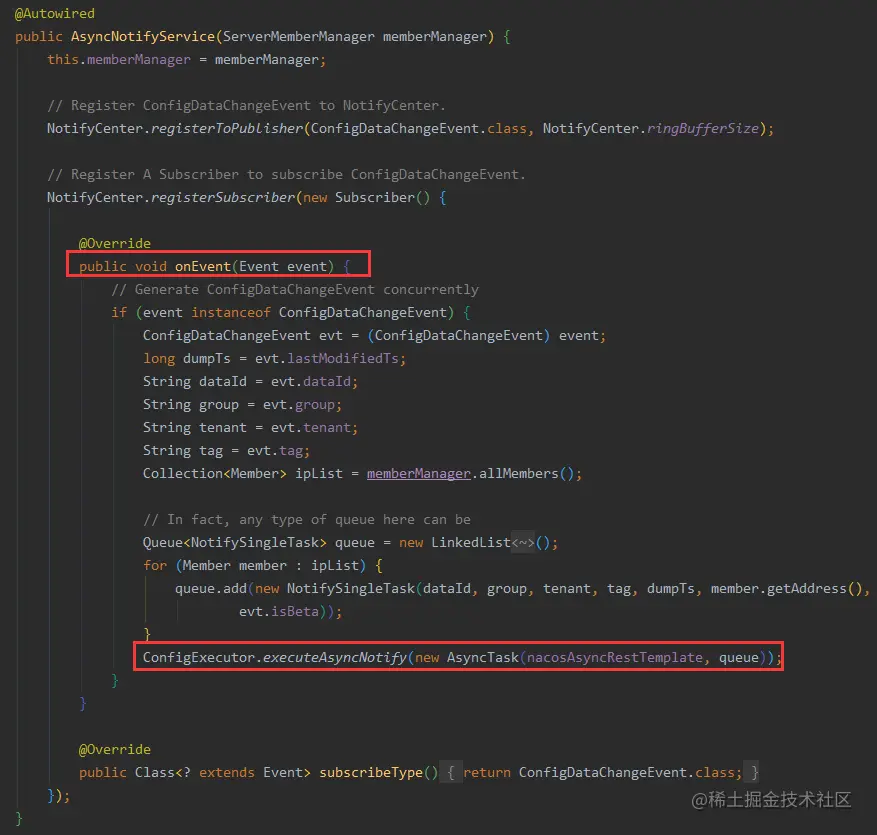
Task: Click the AsyncNotifyService constructor name
Action: tap(143, 36)
